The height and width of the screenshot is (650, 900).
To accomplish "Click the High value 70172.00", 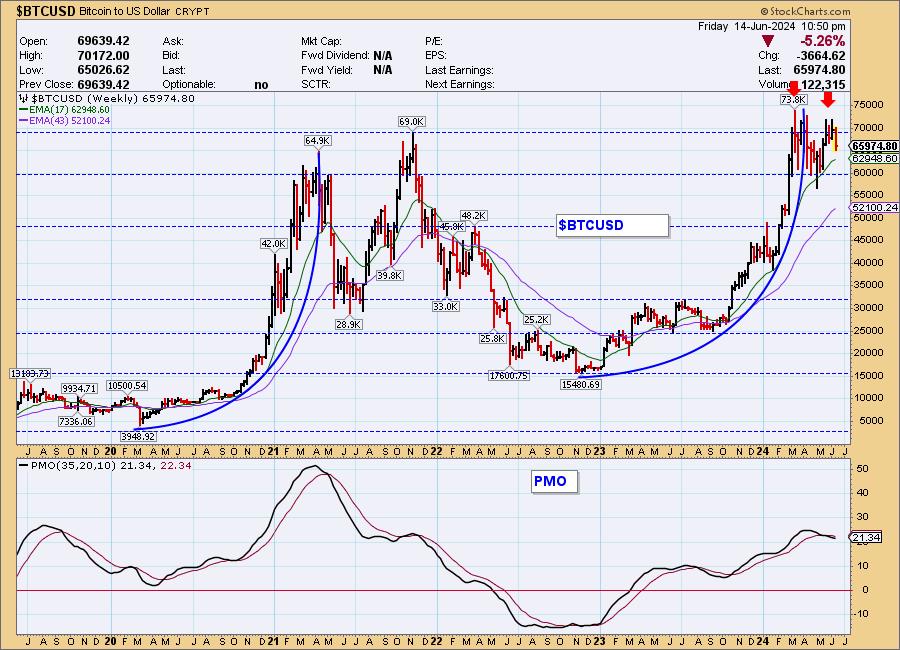I will 103,56.
